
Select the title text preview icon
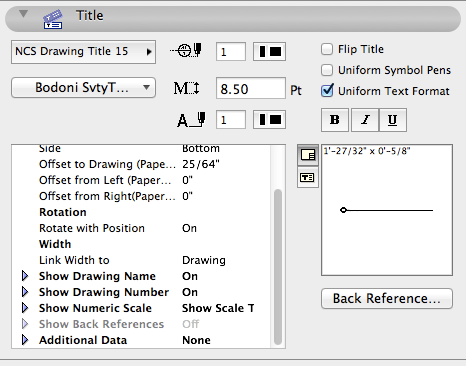pos(308,177)
